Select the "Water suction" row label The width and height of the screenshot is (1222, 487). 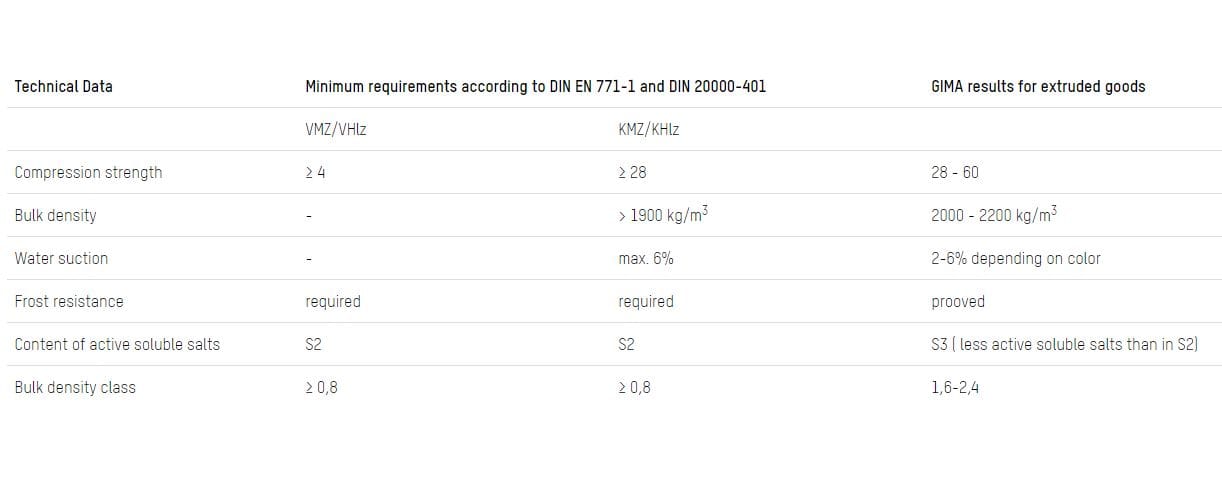pos(61,259)
